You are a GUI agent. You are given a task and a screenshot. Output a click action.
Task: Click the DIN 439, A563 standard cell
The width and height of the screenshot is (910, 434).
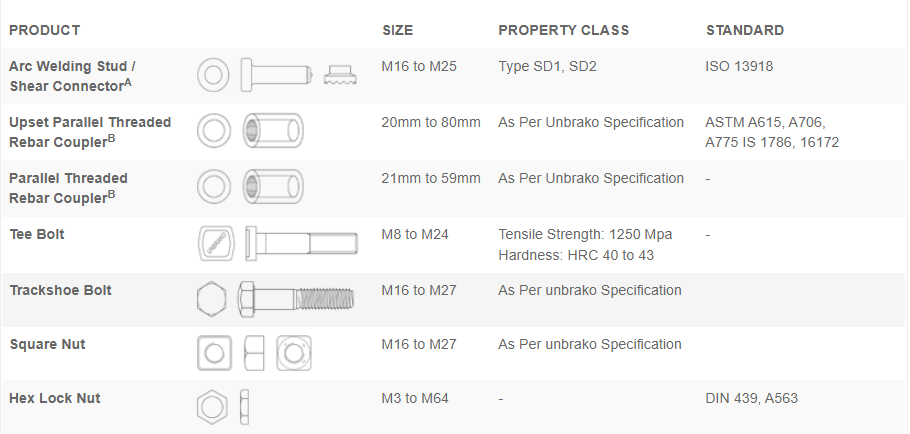751,398
